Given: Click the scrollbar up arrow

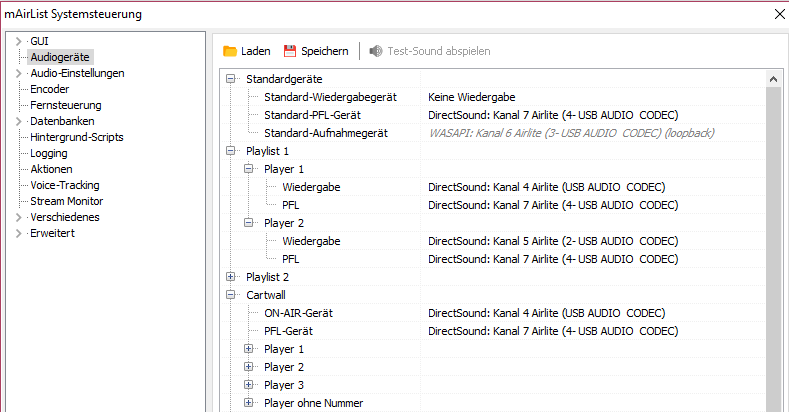Looking at the screenshot, I should coord(773,78).
